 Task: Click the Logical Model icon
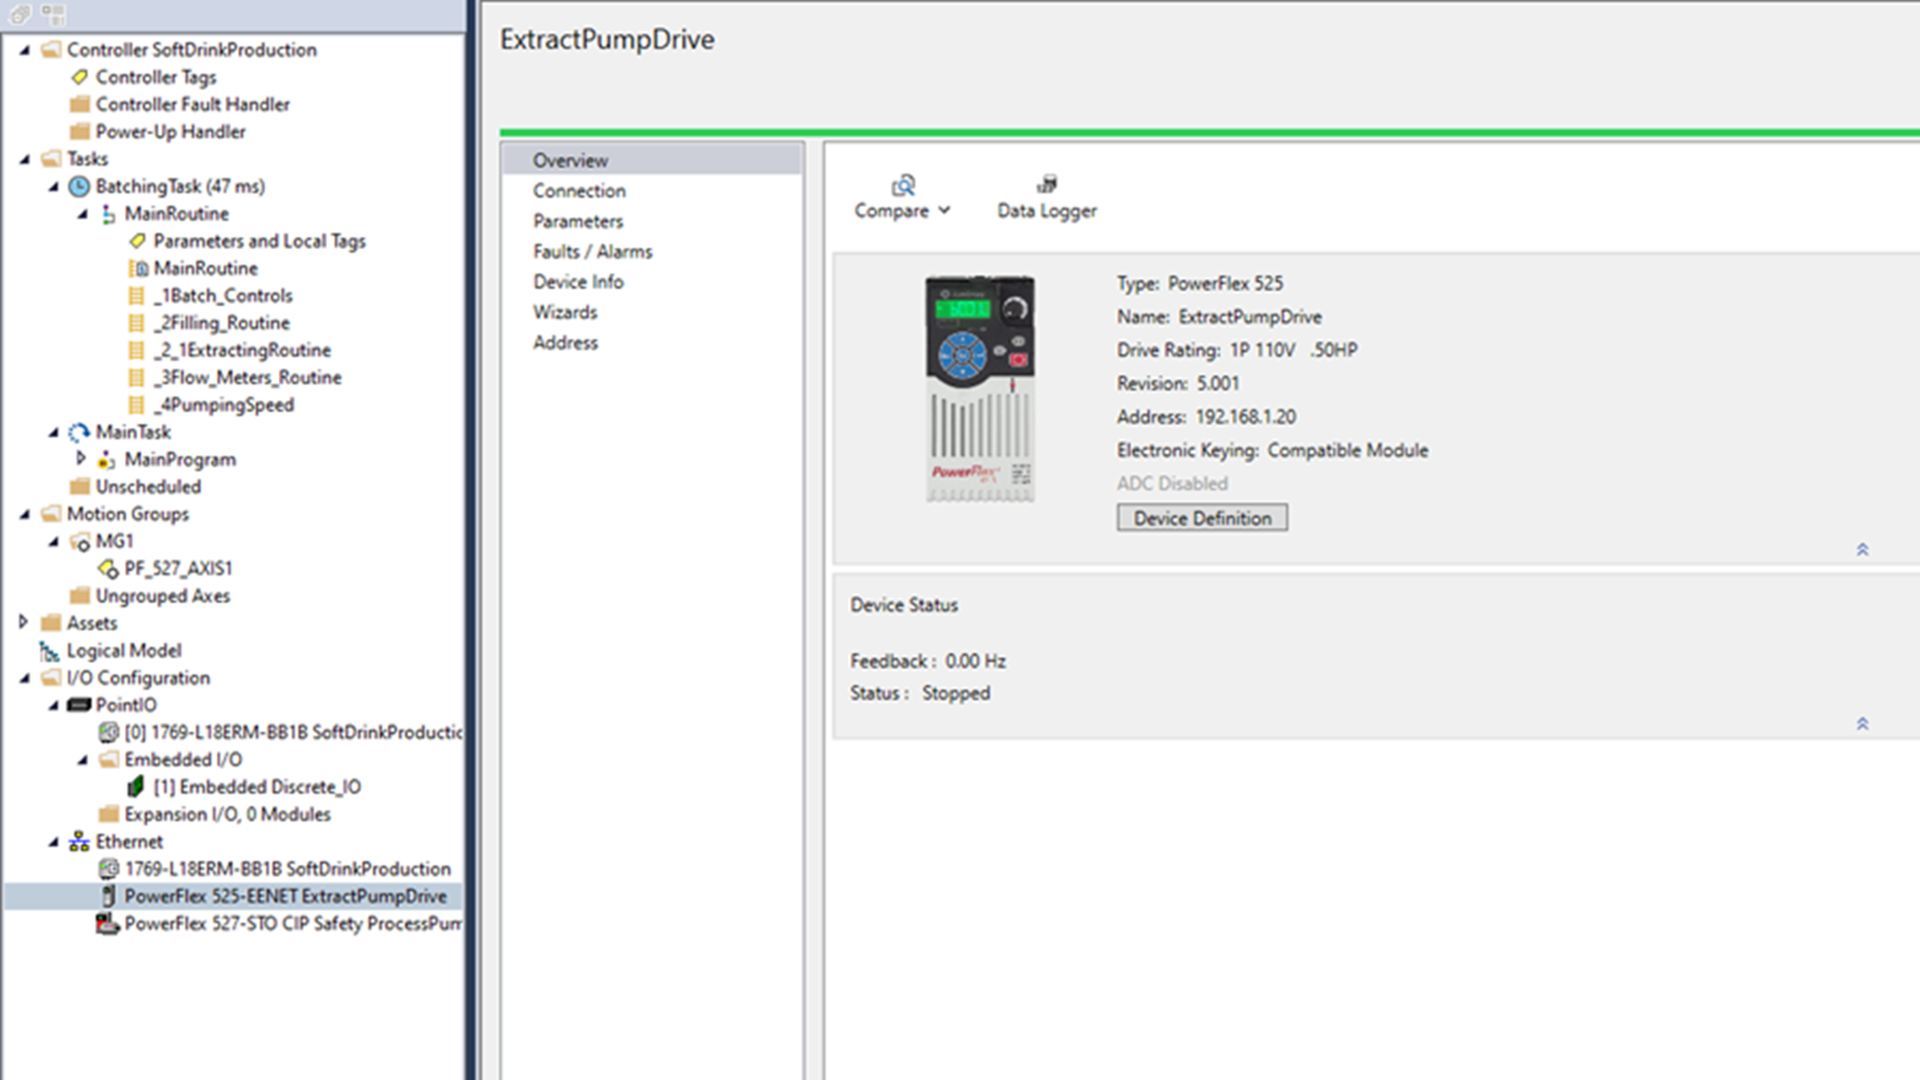tap(49, 651)
